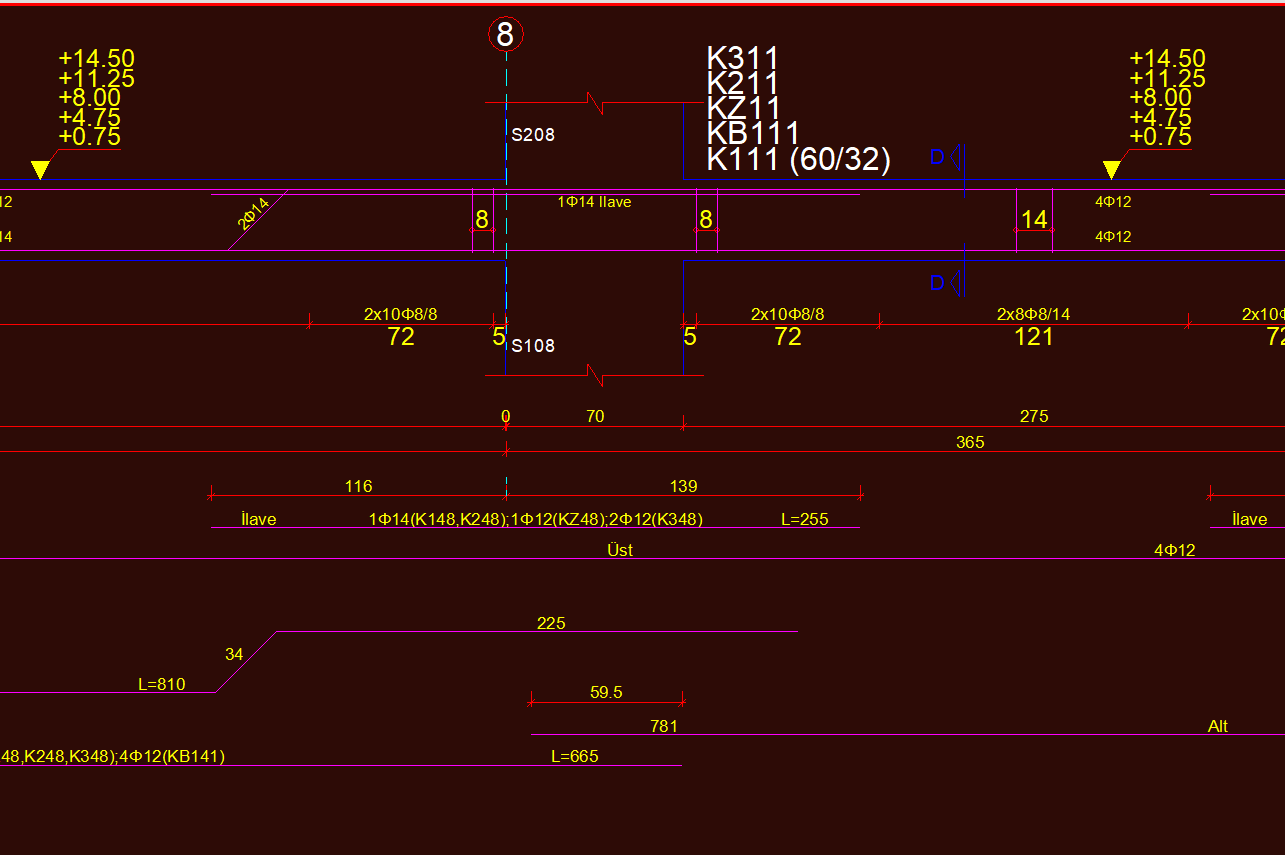Select the S108 column label
Viewport: 1285px width, 855px height.
(533, 346)
